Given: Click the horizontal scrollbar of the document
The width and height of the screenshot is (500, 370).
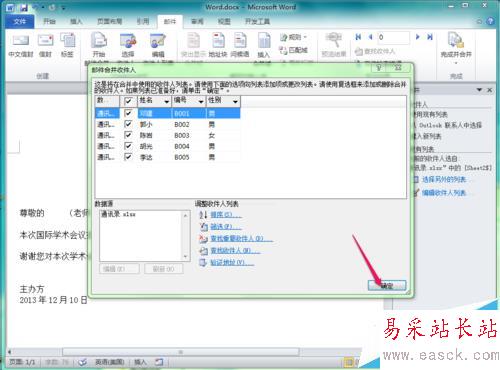Looking at the screenshot, I should click(180, 352).
